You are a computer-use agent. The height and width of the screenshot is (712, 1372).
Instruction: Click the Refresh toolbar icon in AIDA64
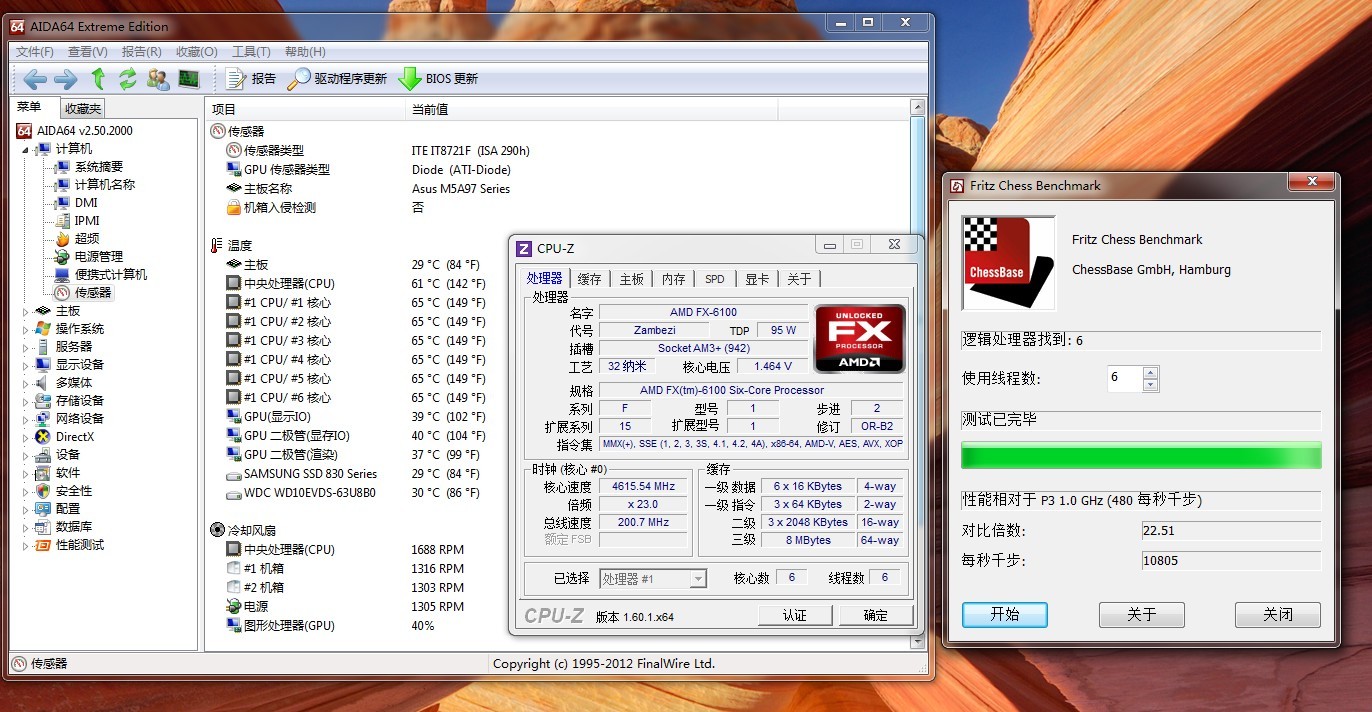pyautogui.click(x=128, y=79)
